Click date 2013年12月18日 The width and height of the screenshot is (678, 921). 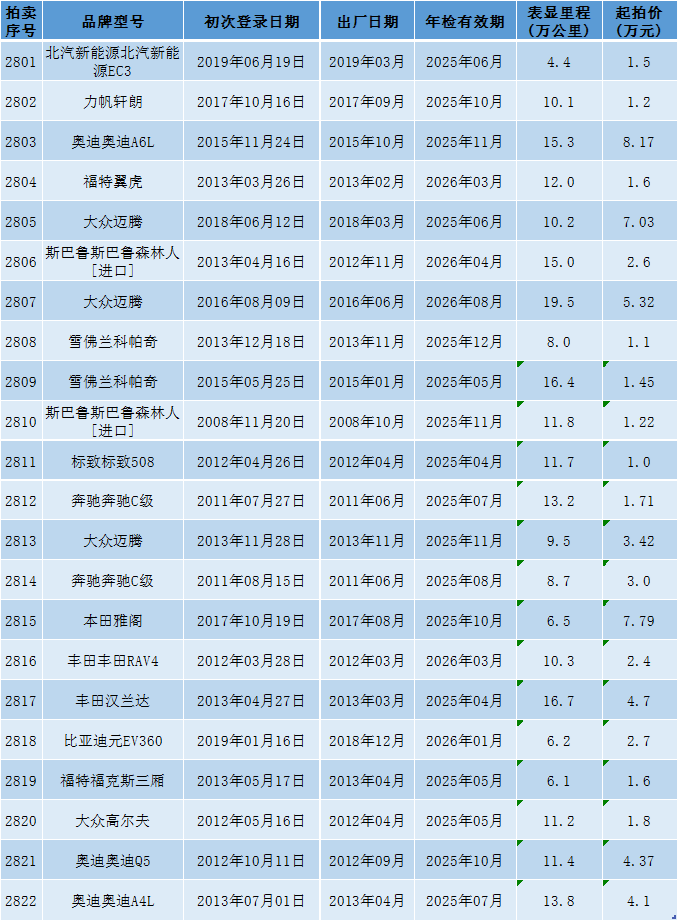pyautogui.click(x=251, y=341)
